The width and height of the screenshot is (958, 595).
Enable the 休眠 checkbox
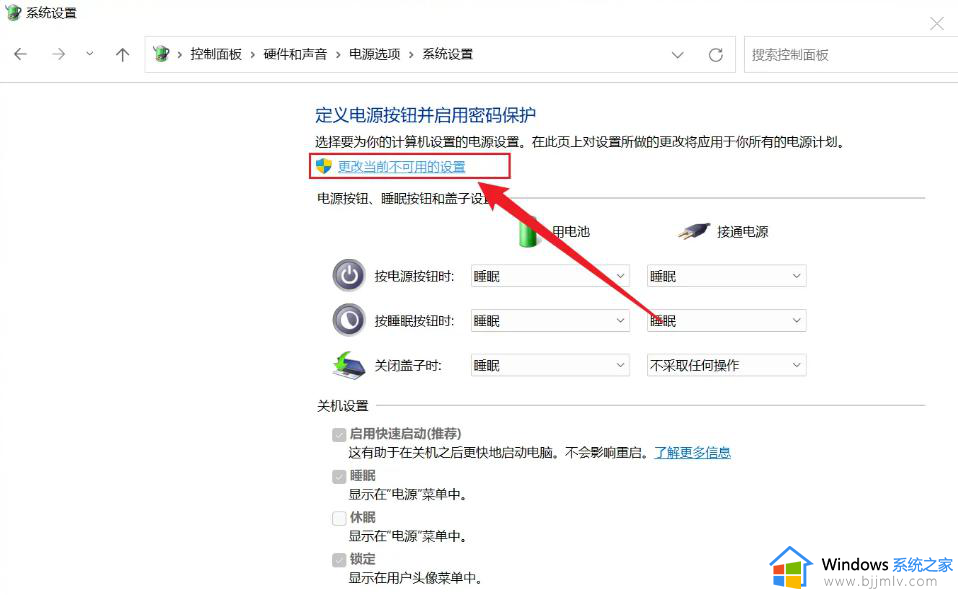(x=339, y=518)
